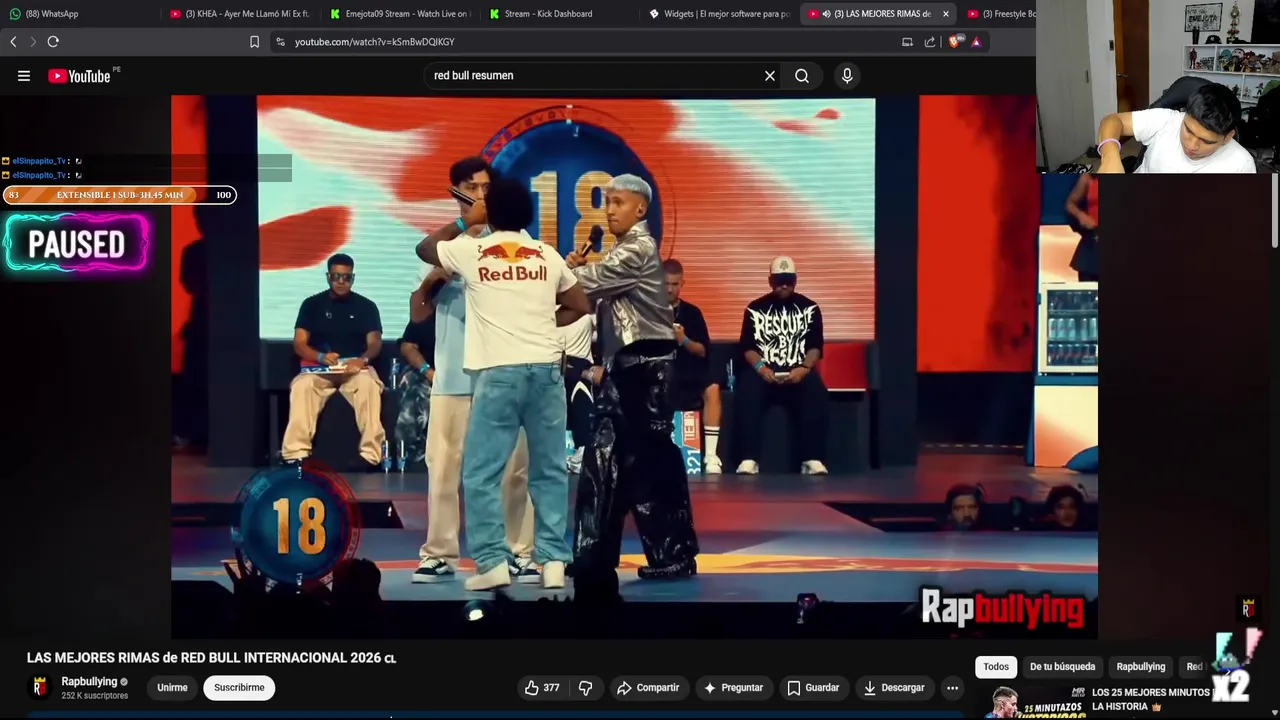Switch to the KHEA Ayer Me Llamó tab
Screen dimensions: 1280x720
pos(238,14)
